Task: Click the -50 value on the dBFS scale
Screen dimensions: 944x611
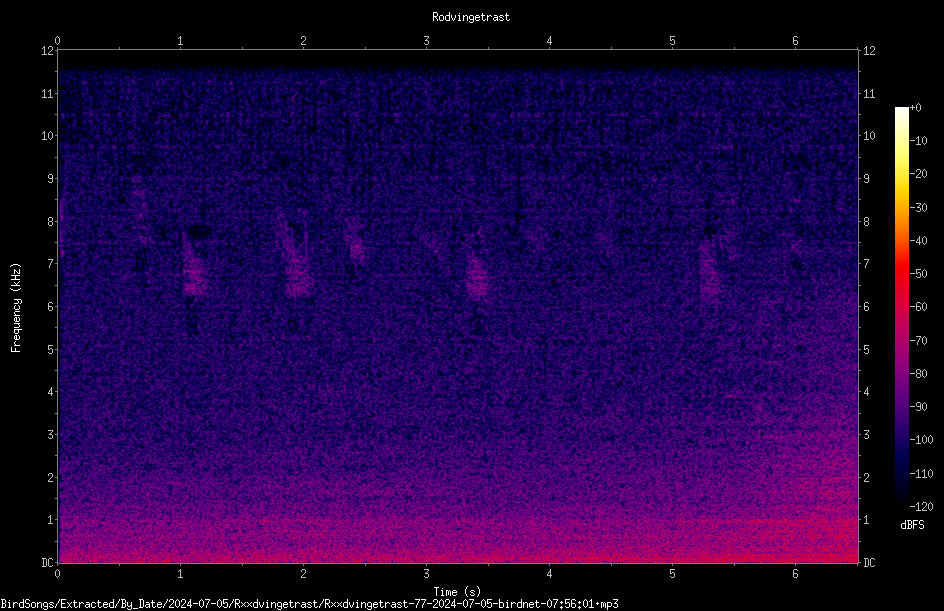Action: 918,274
